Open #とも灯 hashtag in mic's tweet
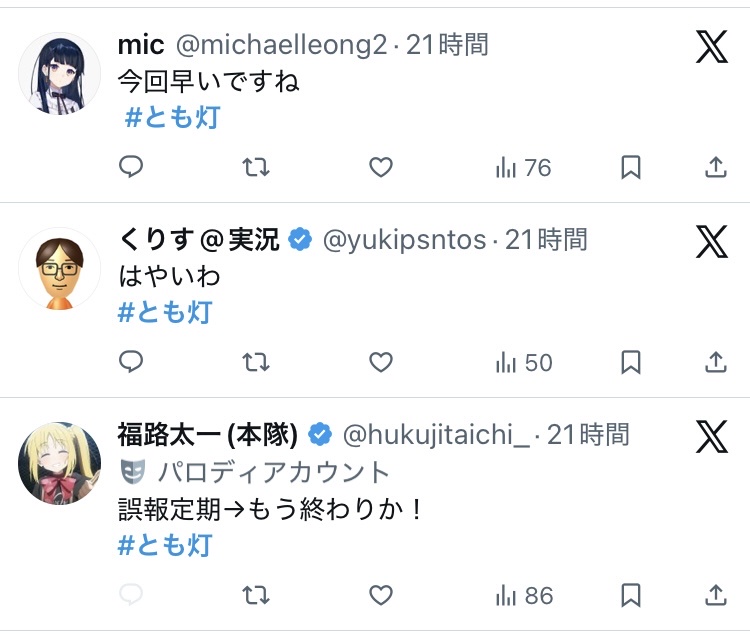The height and width of the screenshot is (638, 750). click(171, 117)
